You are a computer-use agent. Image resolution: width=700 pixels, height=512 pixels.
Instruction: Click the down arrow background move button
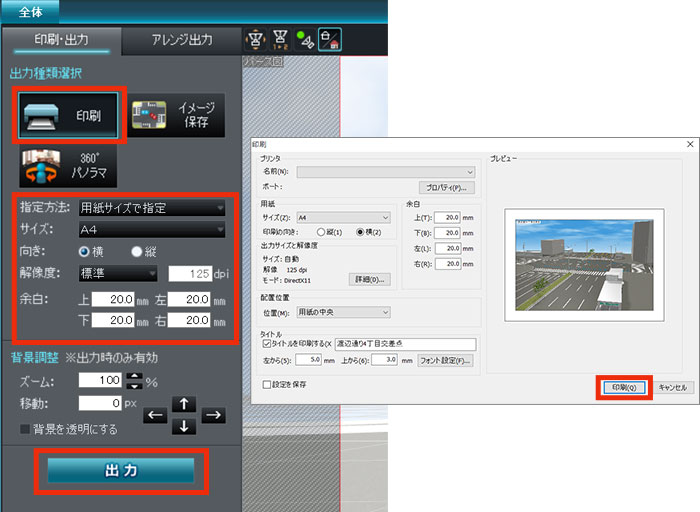[x=183, y=426]
